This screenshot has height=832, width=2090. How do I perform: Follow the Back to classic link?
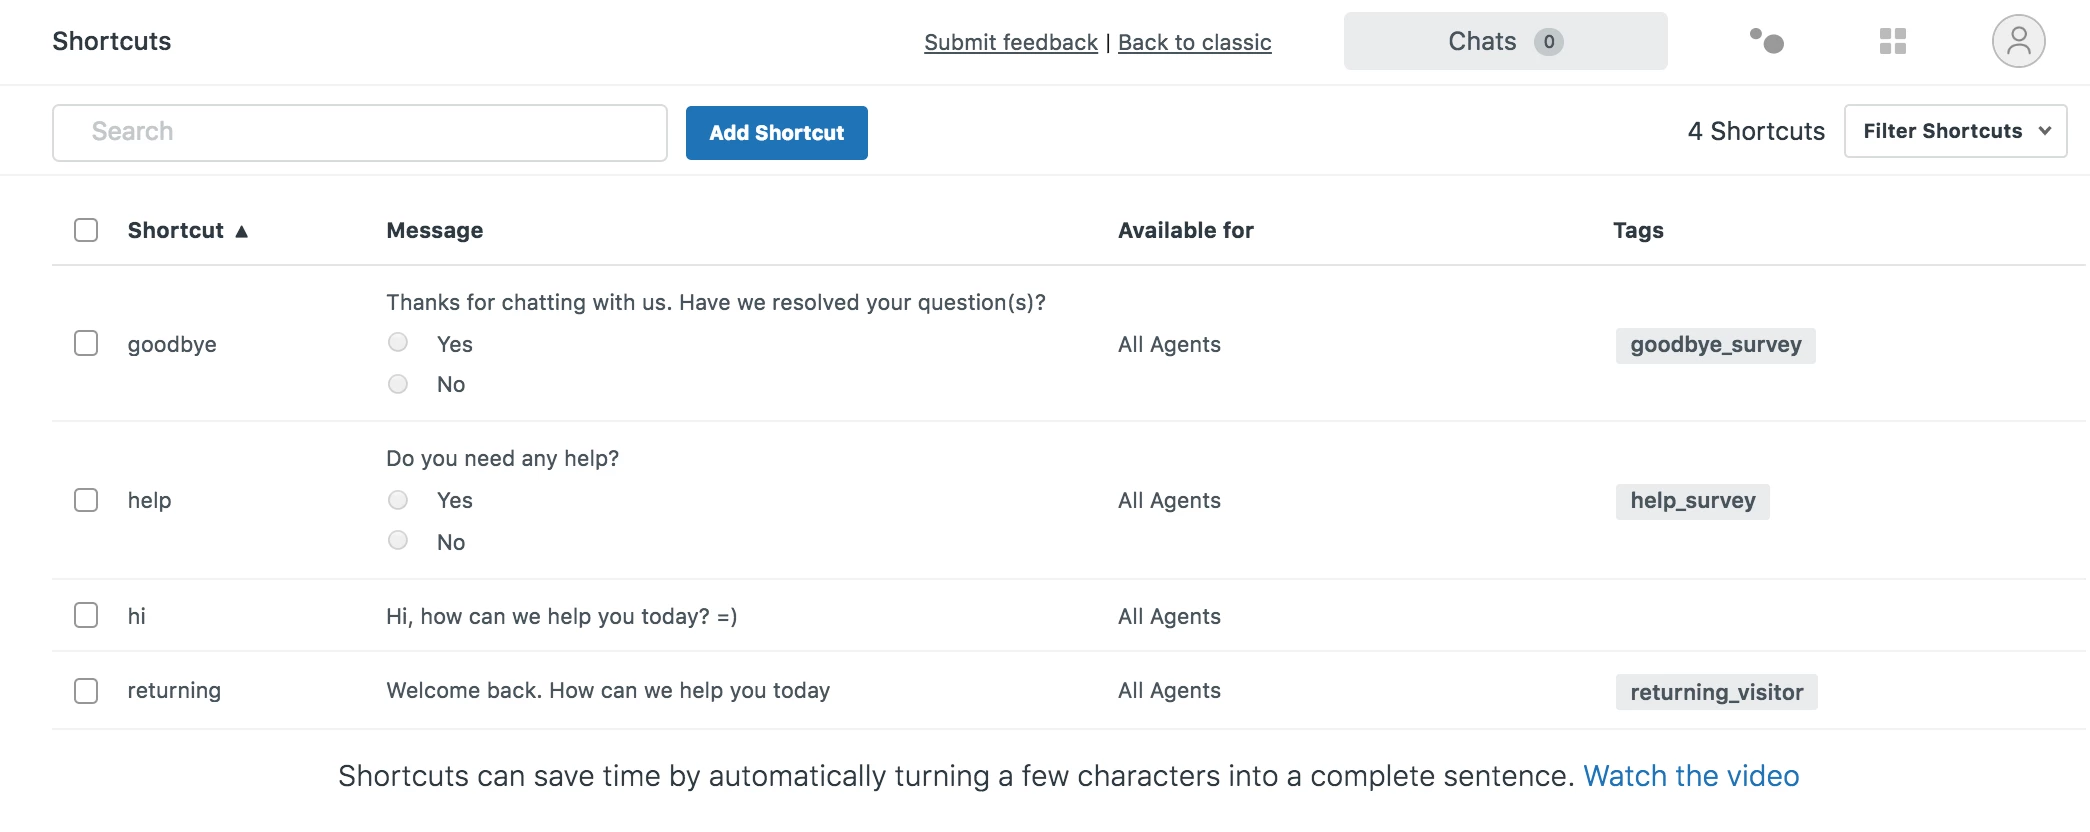(1194, 42)
